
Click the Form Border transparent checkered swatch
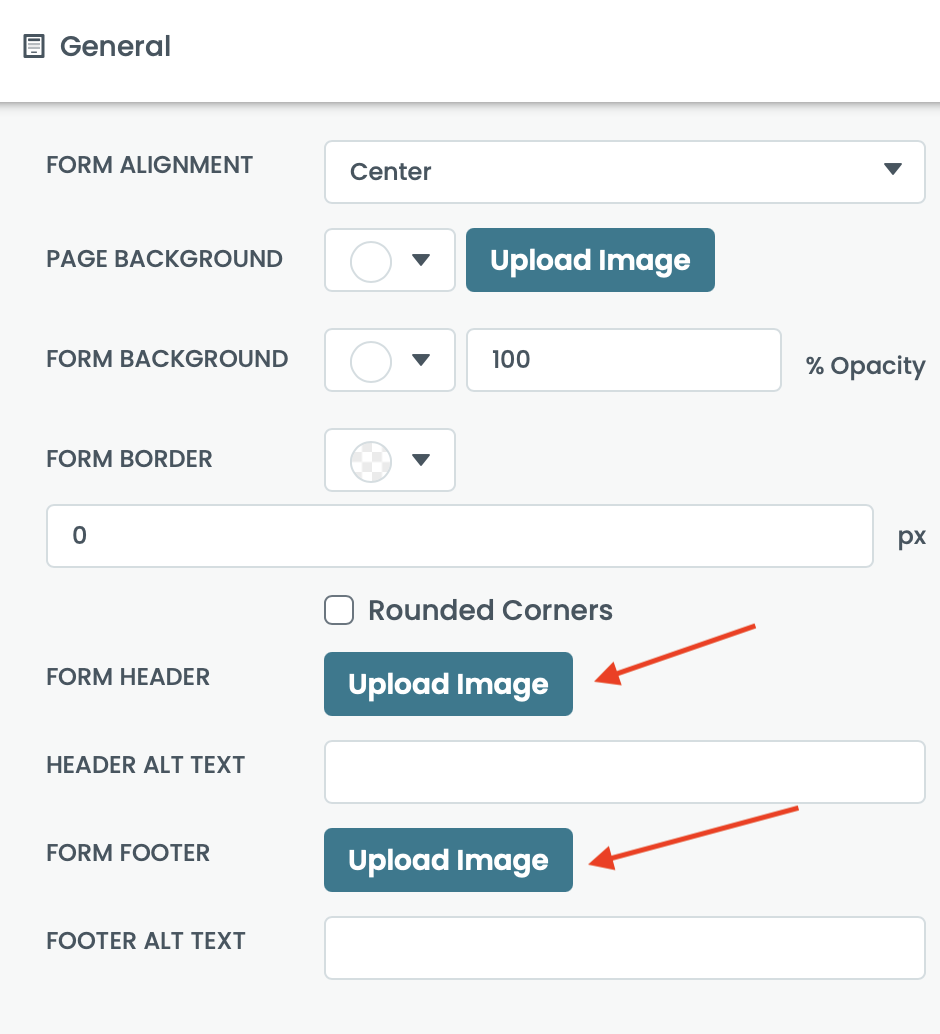tap(370, 460)
